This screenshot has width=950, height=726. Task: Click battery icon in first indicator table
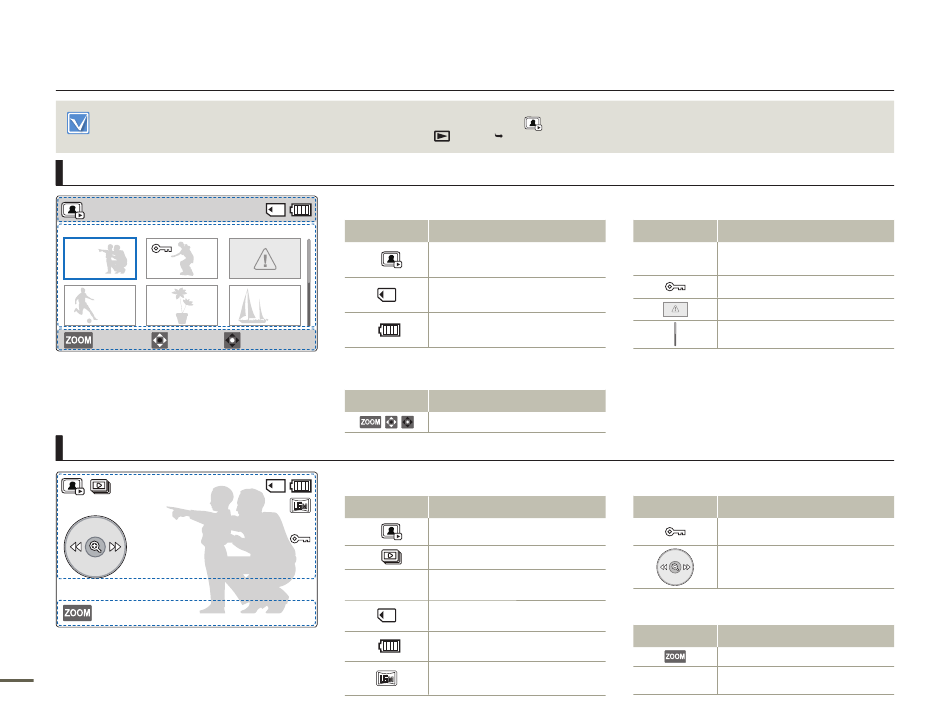pos(389,330)
